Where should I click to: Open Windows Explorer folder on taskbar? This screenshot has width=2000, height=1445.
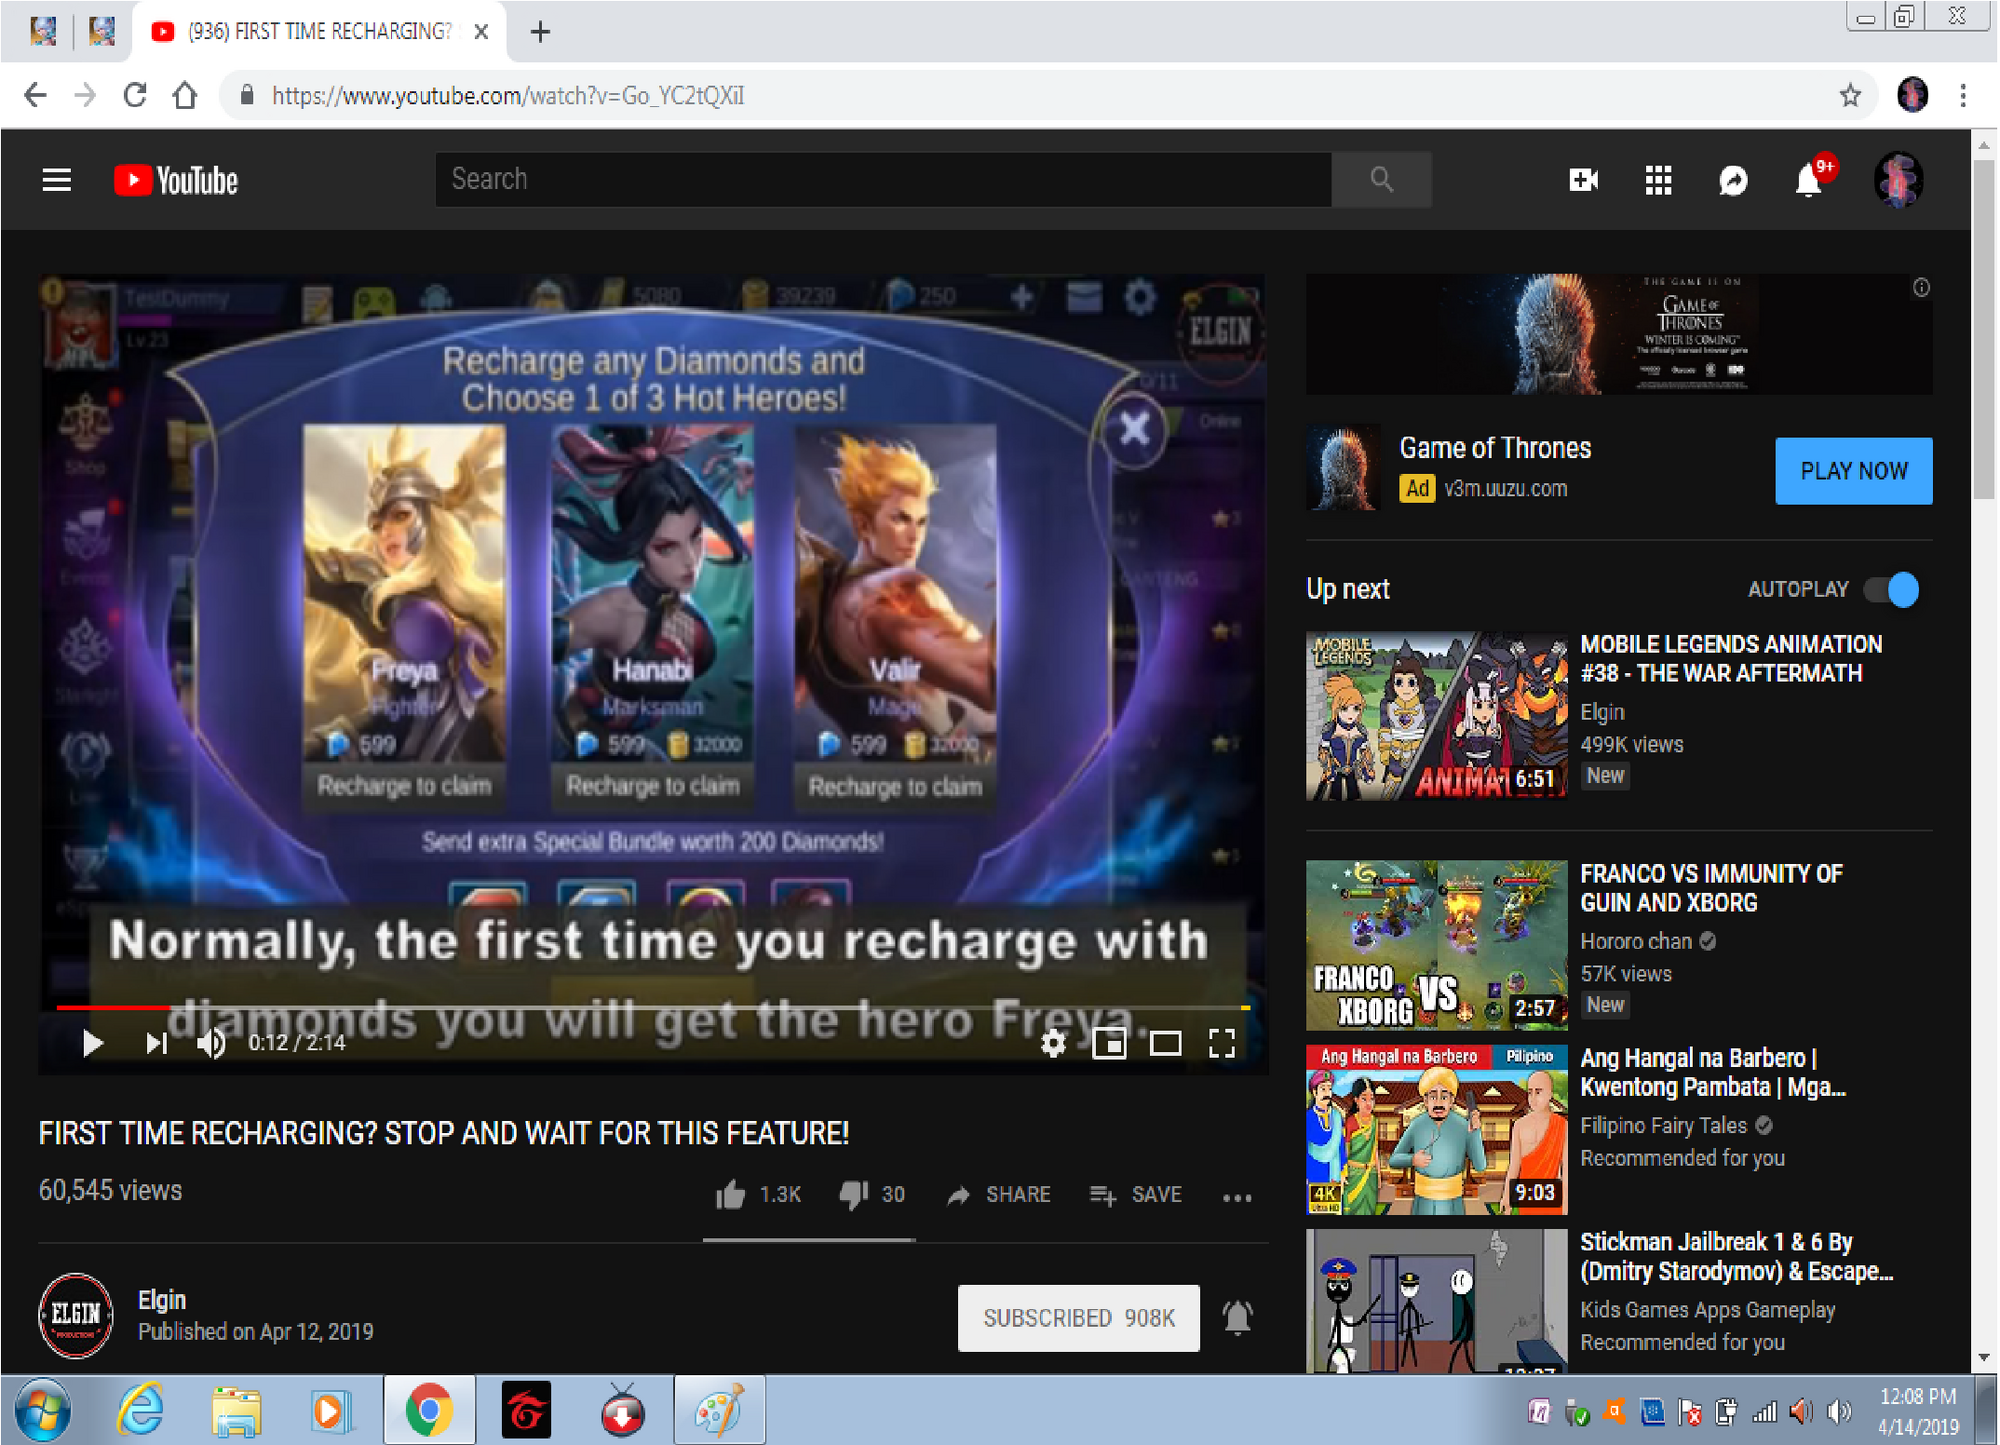[x=236, y=1411]
